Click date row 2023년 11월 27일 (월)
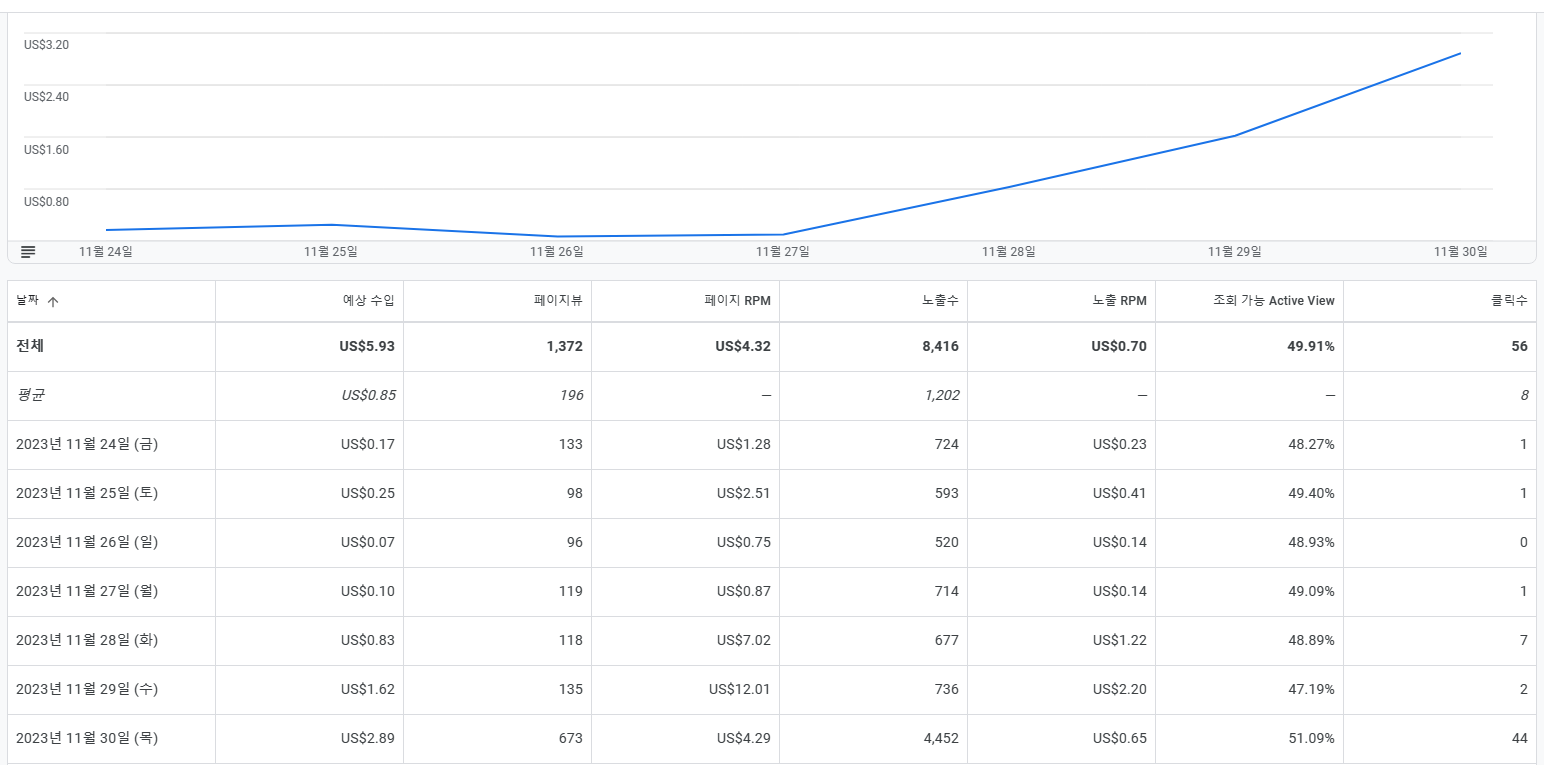The width and height of the screenshot is (1544, 765). pos(87,591)
